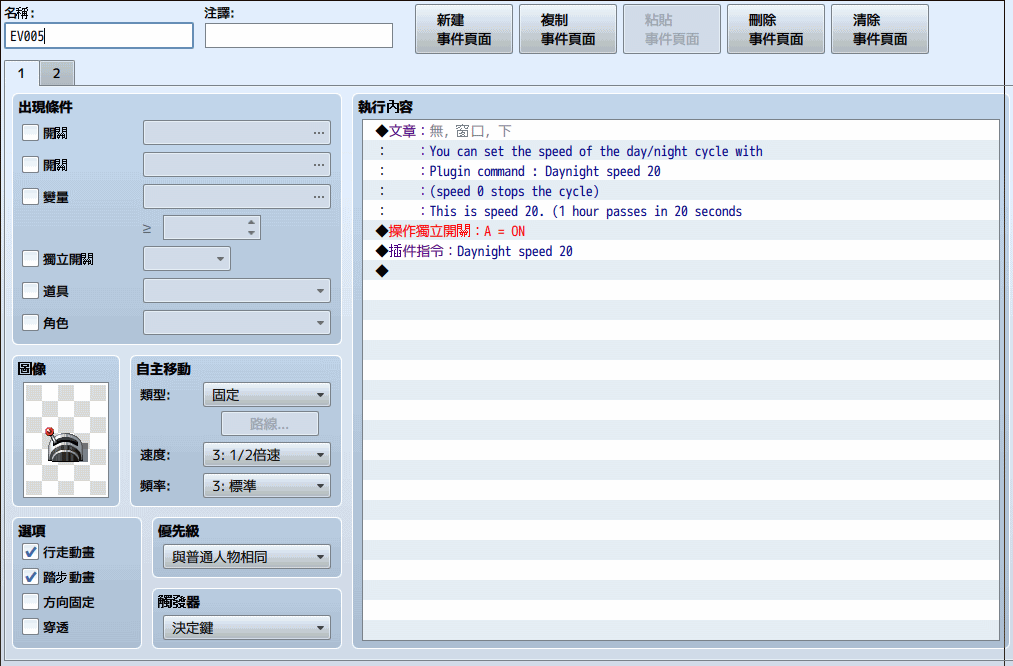Open the 道具 dropdown
This screenshot has height=666, width=1013.
236,291
